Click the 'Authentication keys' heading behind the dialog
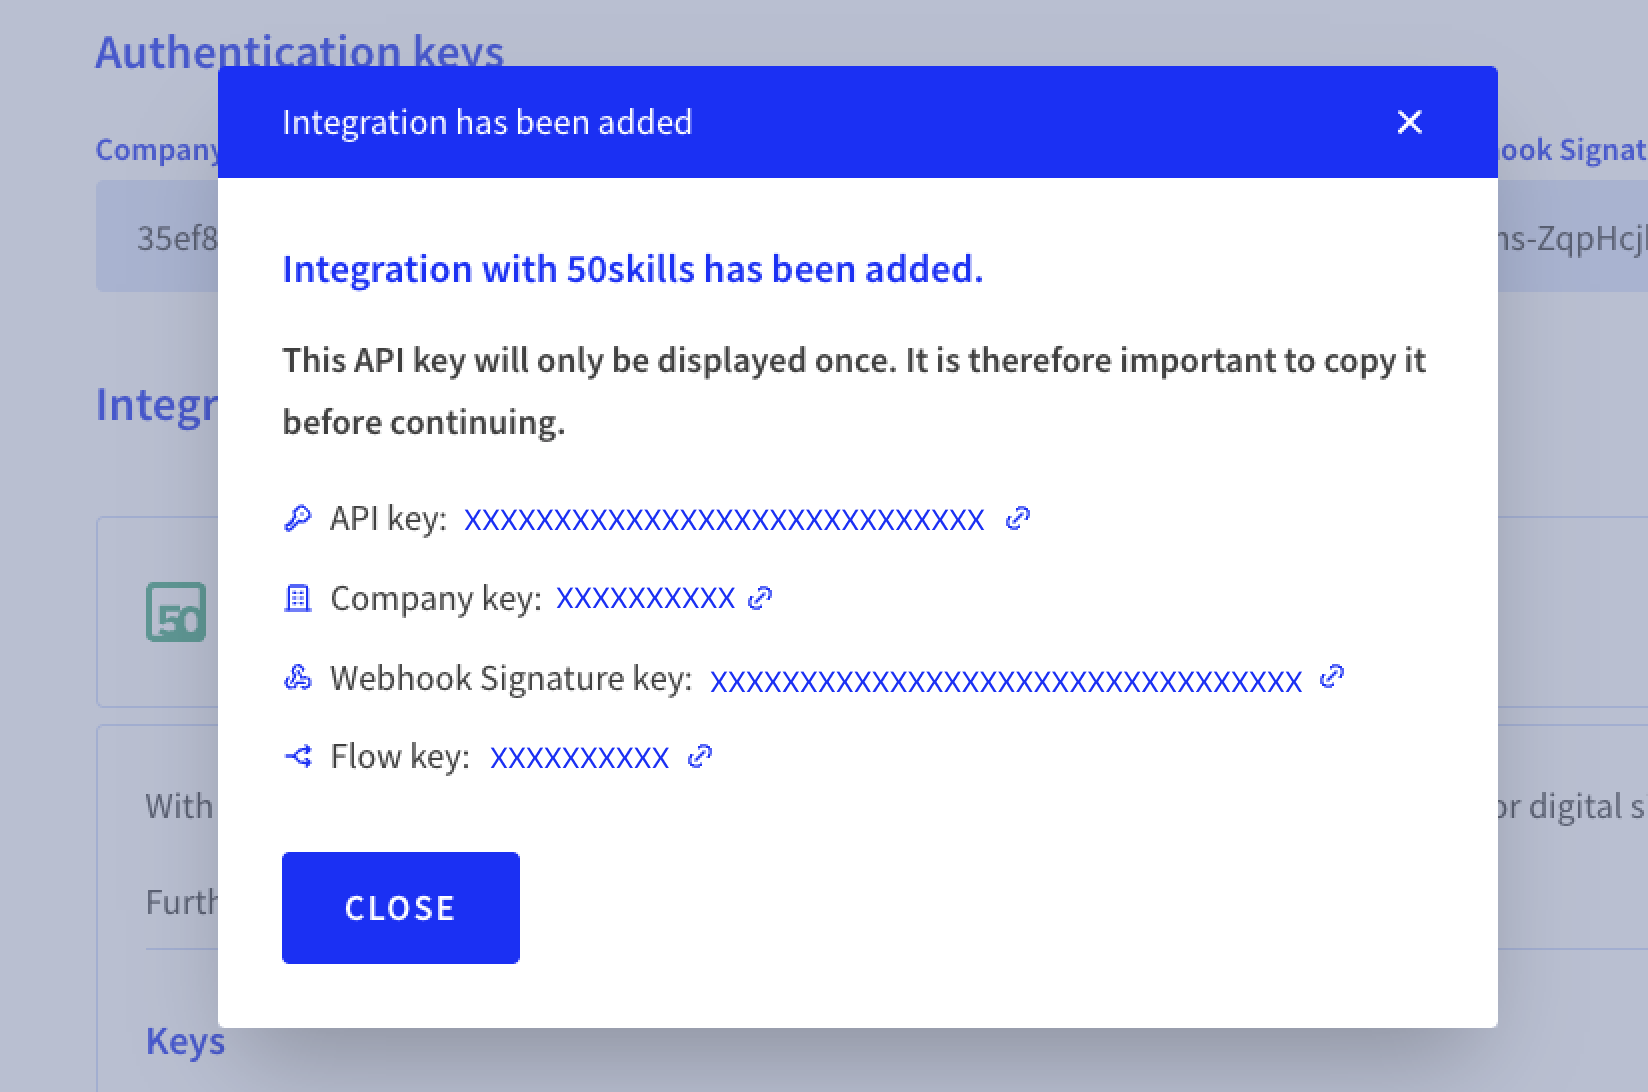The image size is (1648, 1092). pos(299,50)
